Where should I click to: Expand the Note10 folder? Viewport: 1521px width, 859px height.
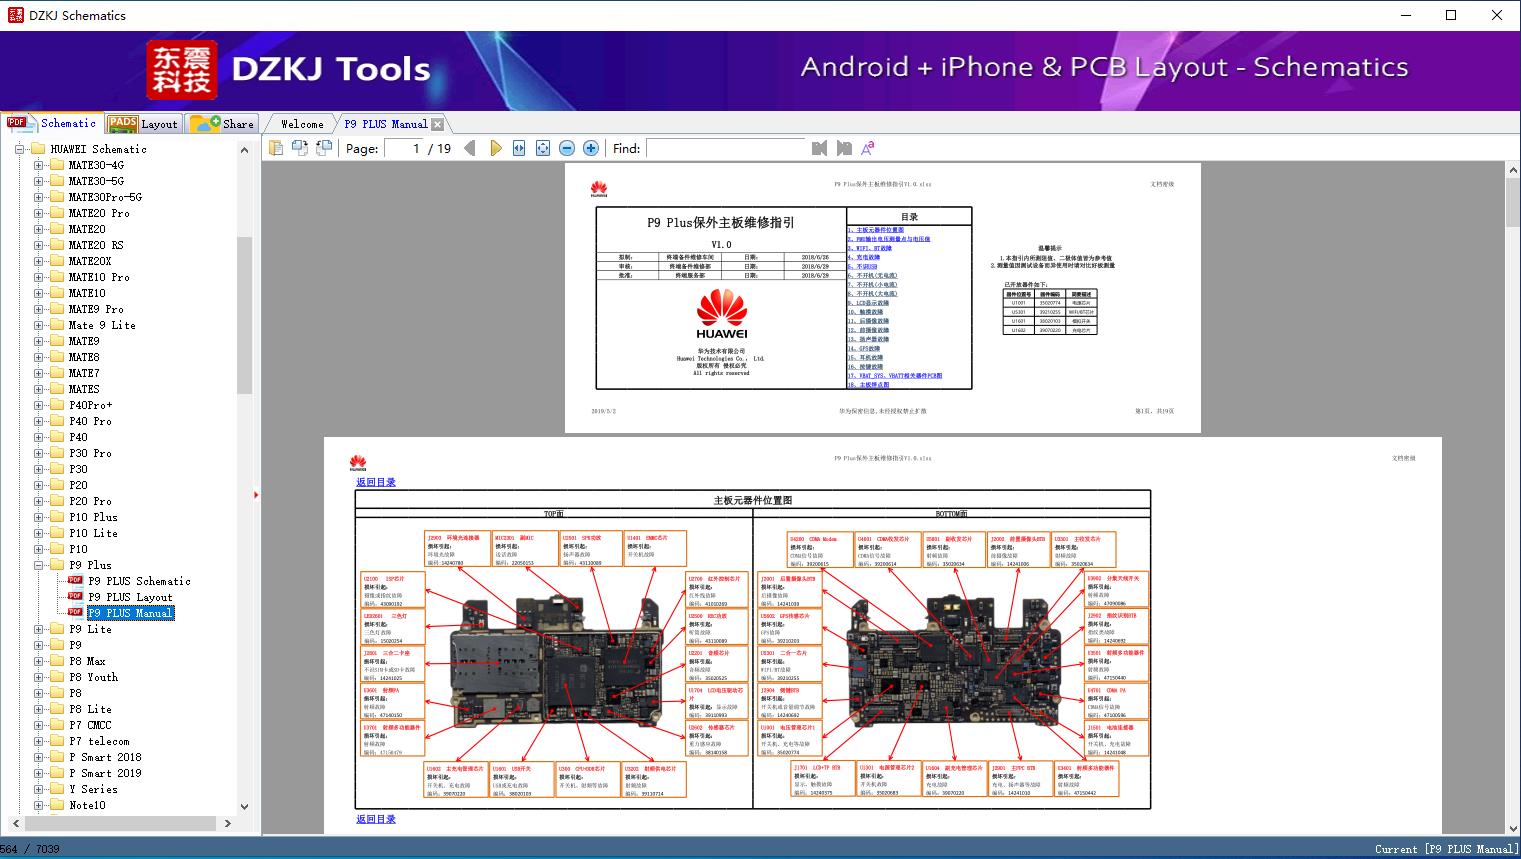[x=38, y=805]
